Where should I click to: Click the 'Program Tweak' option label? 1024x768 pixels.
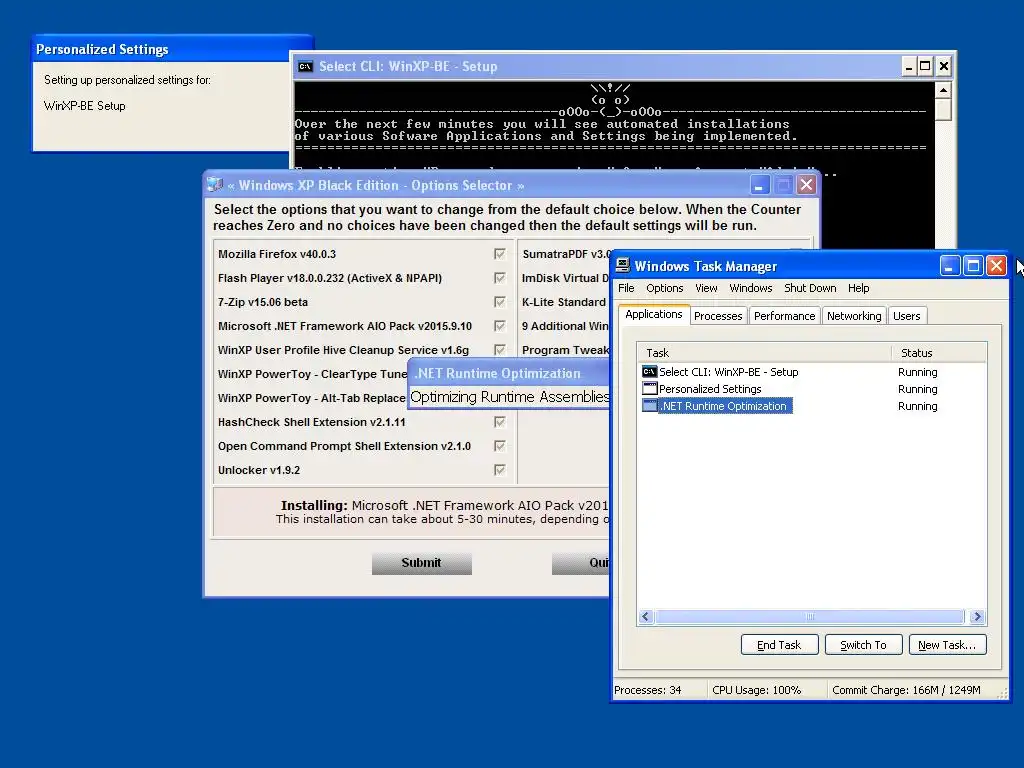[566, 350]
